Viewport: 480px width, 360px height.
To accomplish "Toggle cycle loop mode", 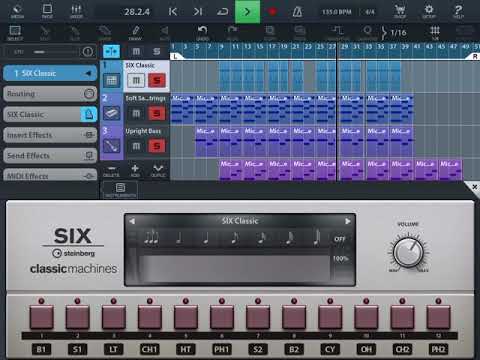I will click(222, 12).
